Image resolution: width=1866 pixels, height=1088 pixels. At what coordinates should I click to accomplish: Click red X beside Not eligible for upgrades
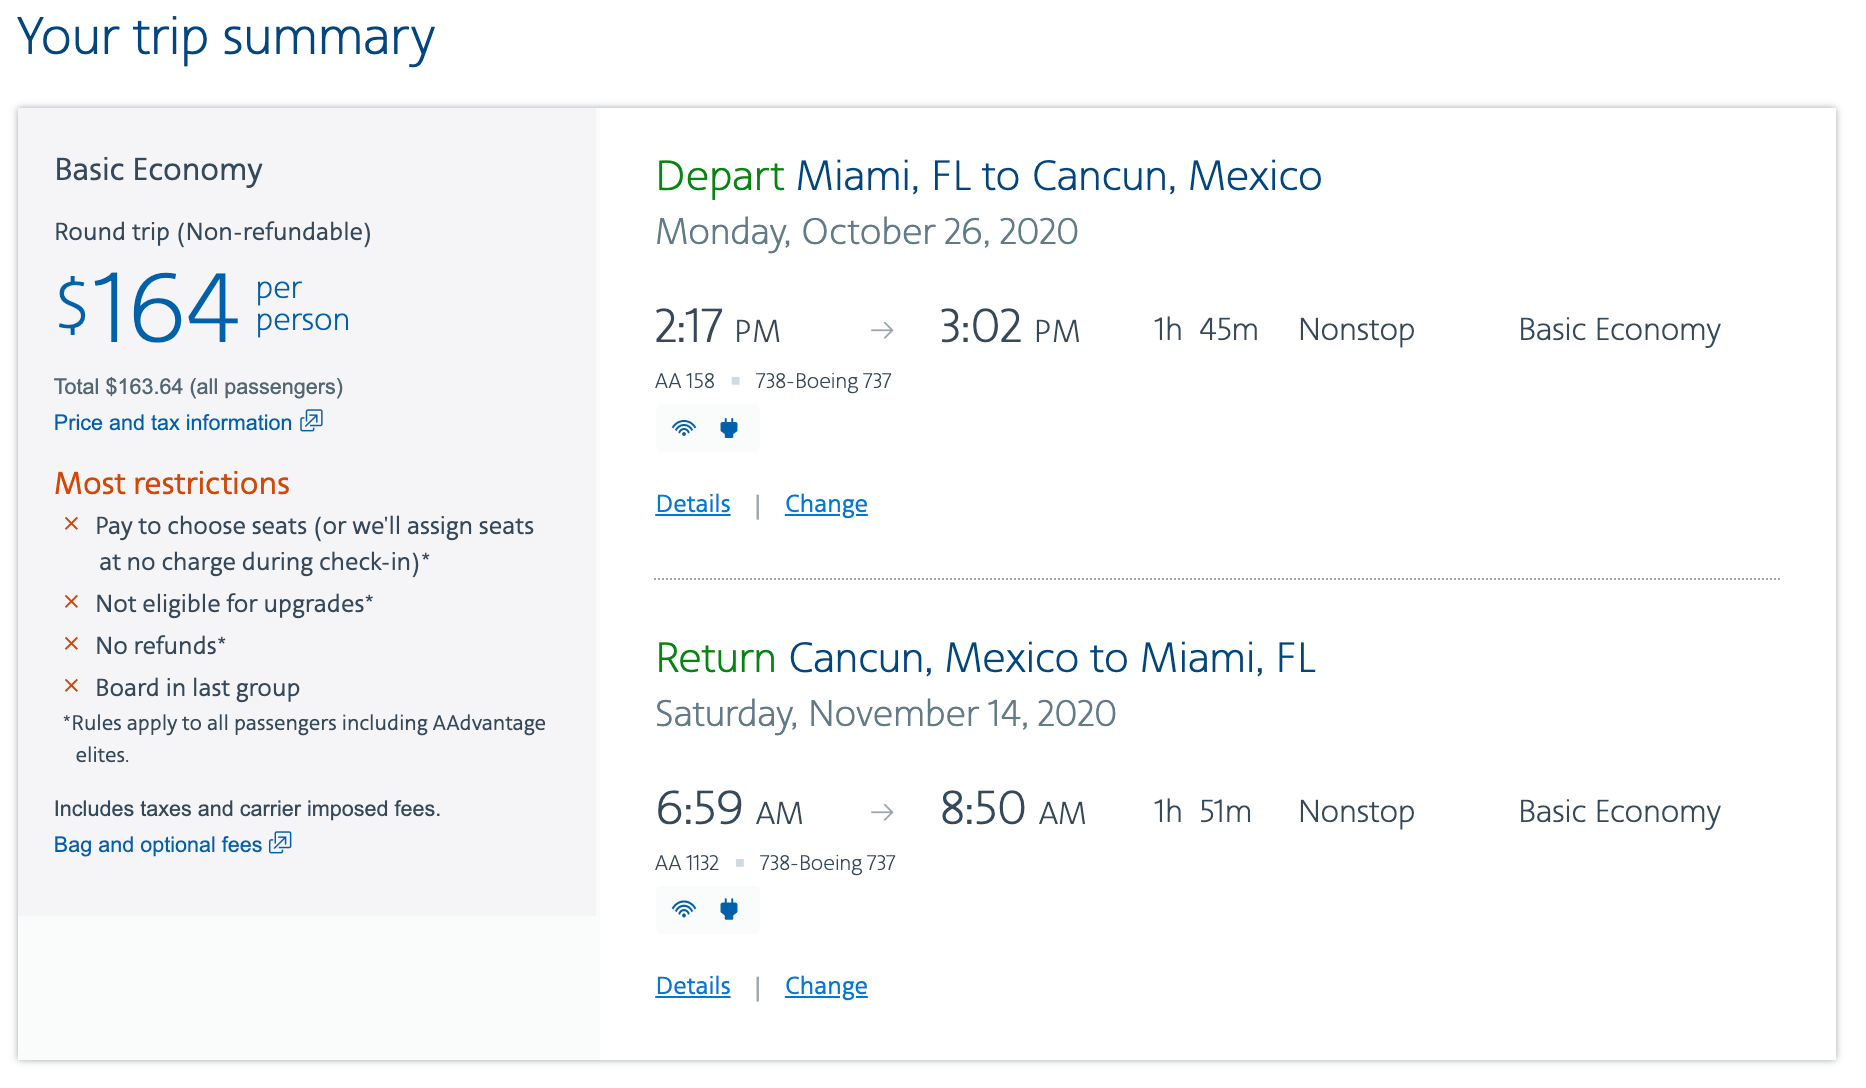(x=72, y=602)
